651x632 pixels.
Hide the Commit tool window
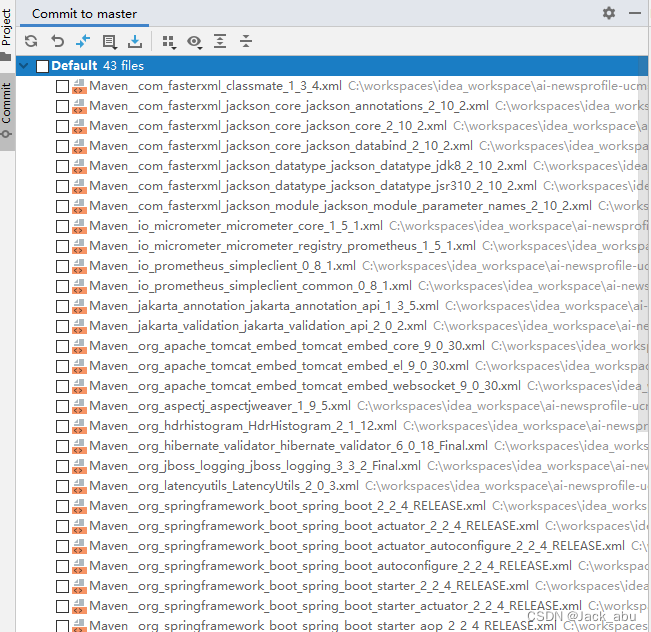point(635,13)
